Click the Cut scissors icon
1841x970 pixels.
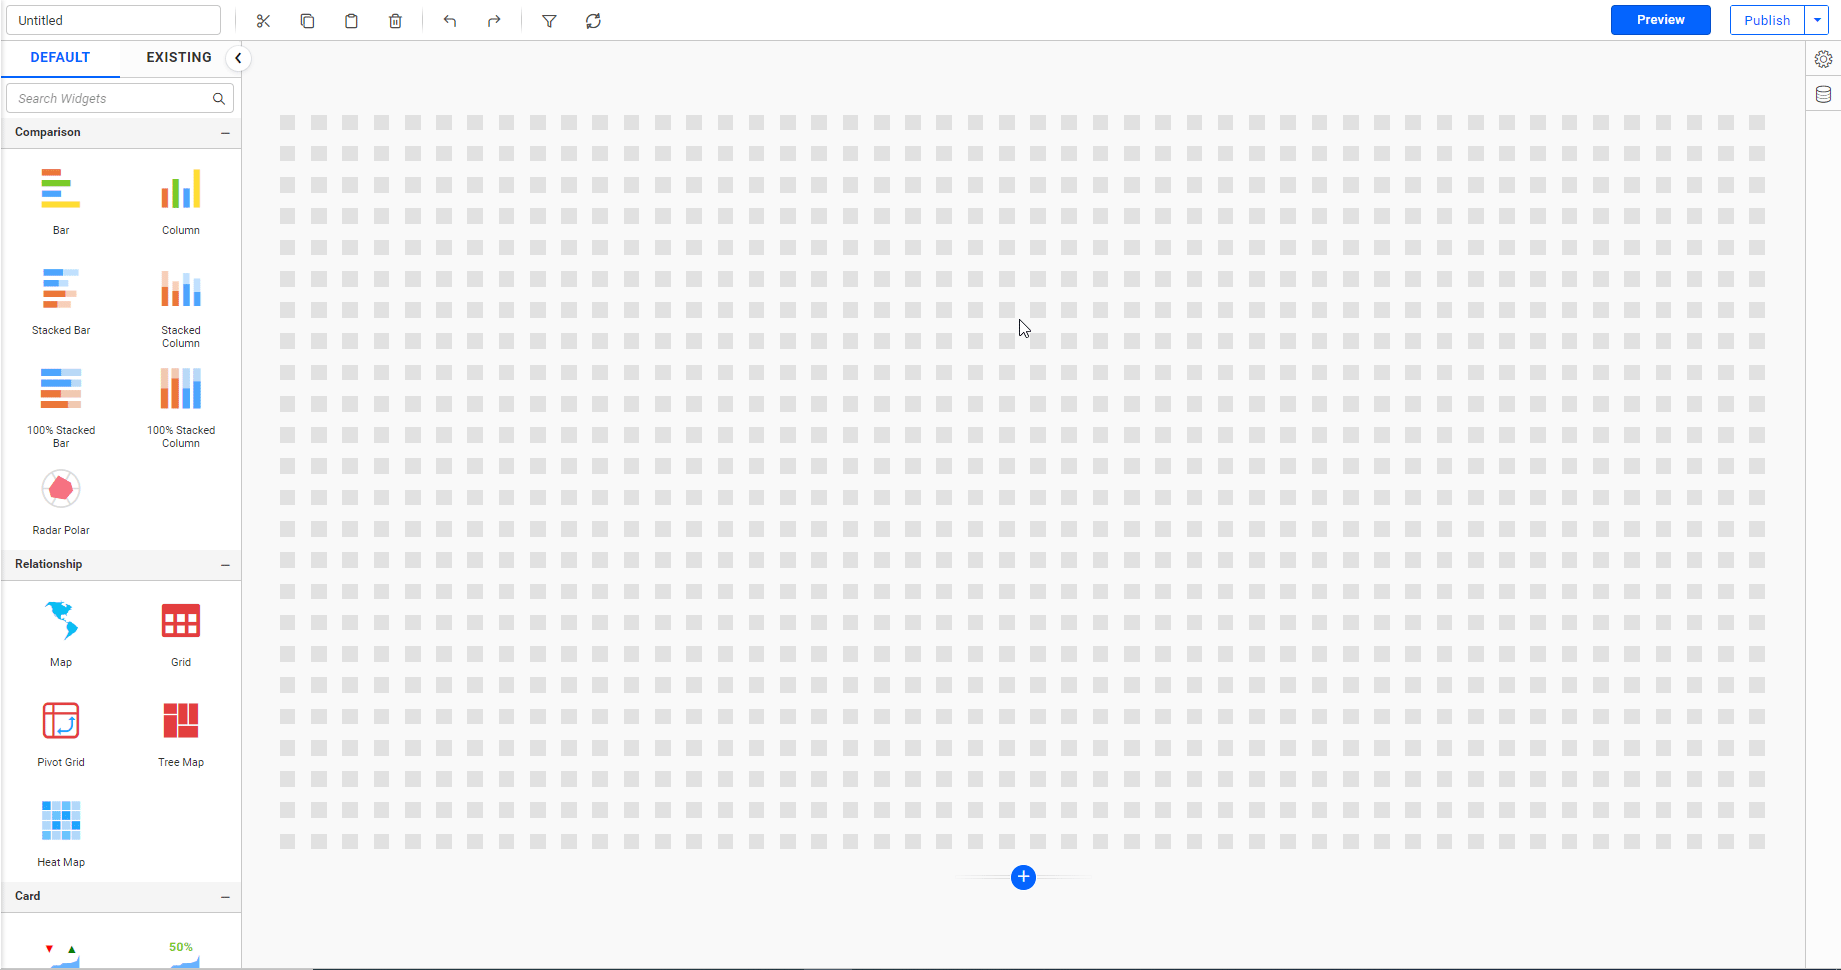(263, 21)
